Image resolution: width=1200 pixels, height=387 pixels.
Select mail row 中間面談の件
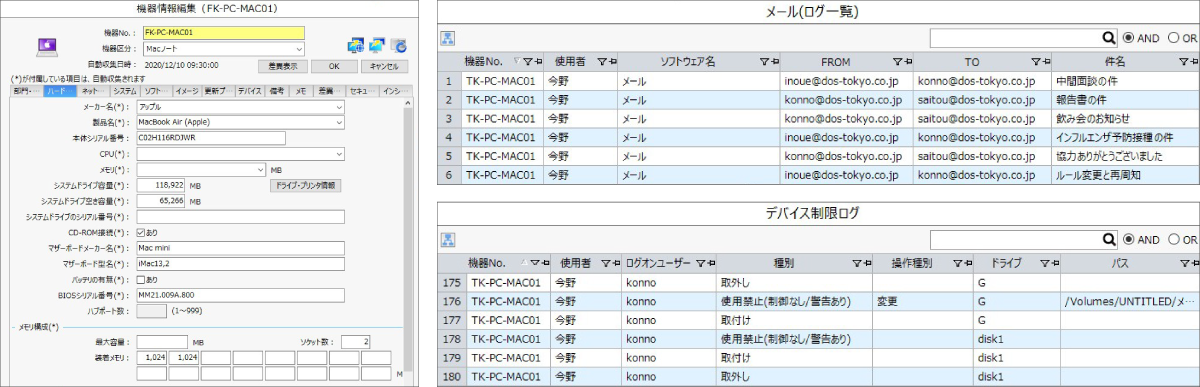(x=819, y=81)
